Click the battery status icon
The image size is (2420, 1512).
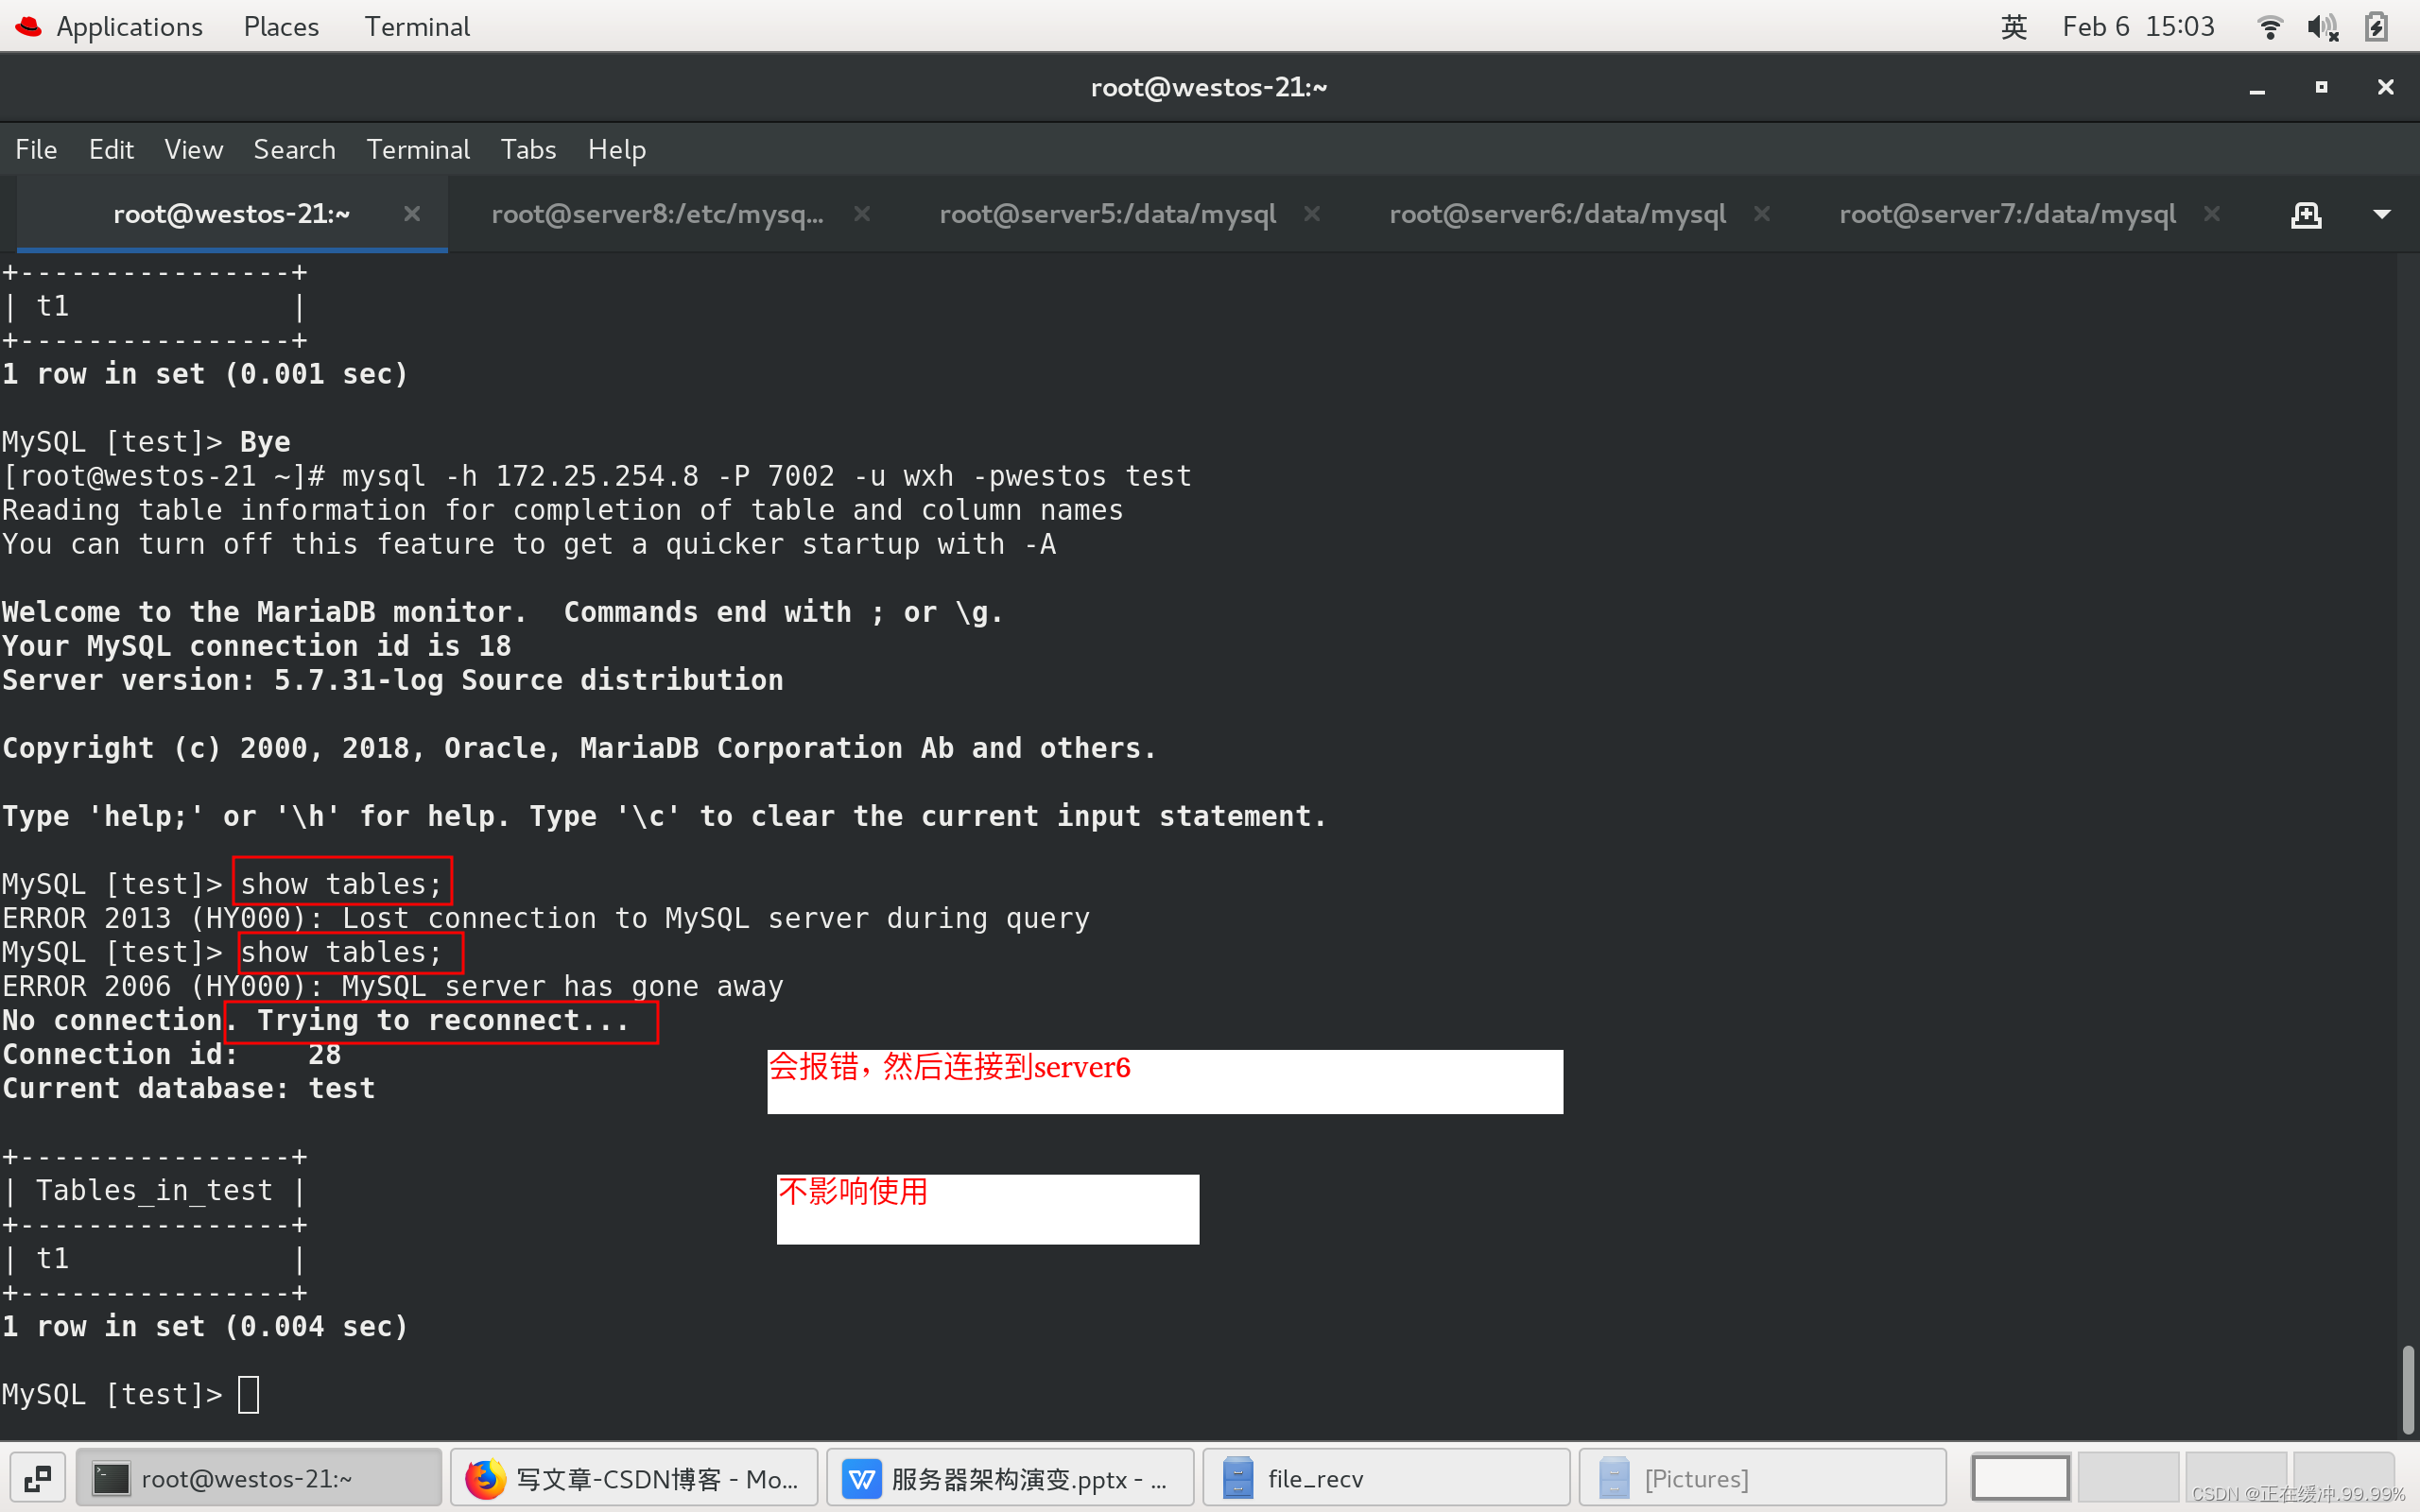coord(2377,27)
